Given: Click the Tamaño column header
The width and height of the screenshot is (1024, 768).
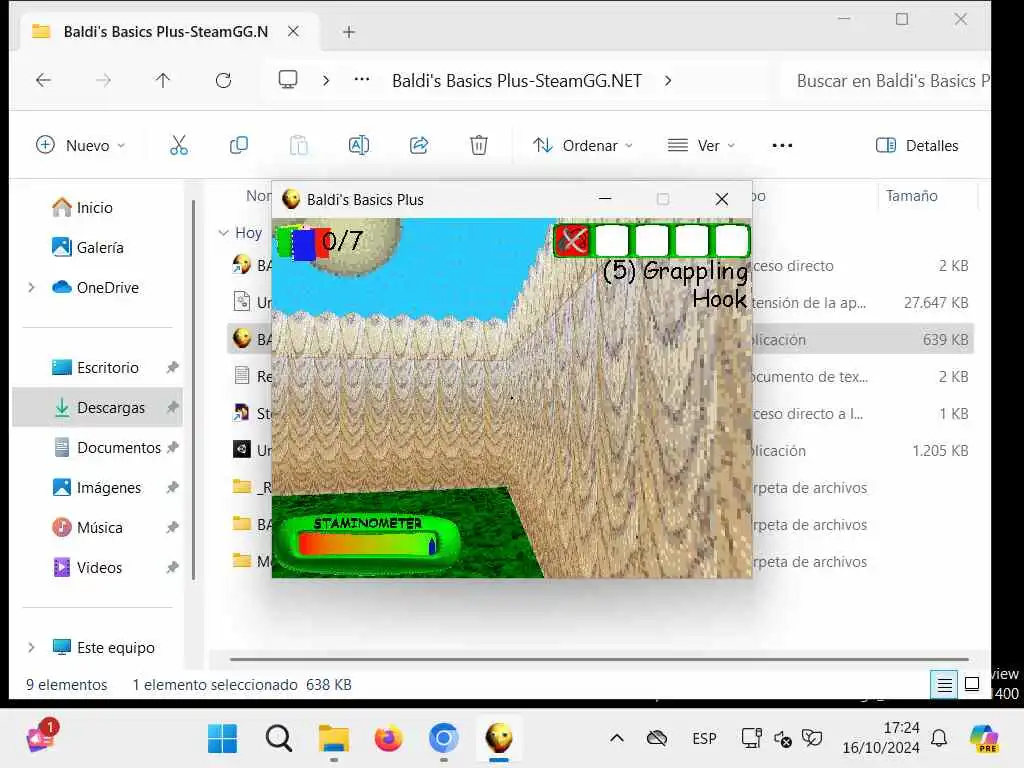Looking at the screenshot, I should coord(911,195).
